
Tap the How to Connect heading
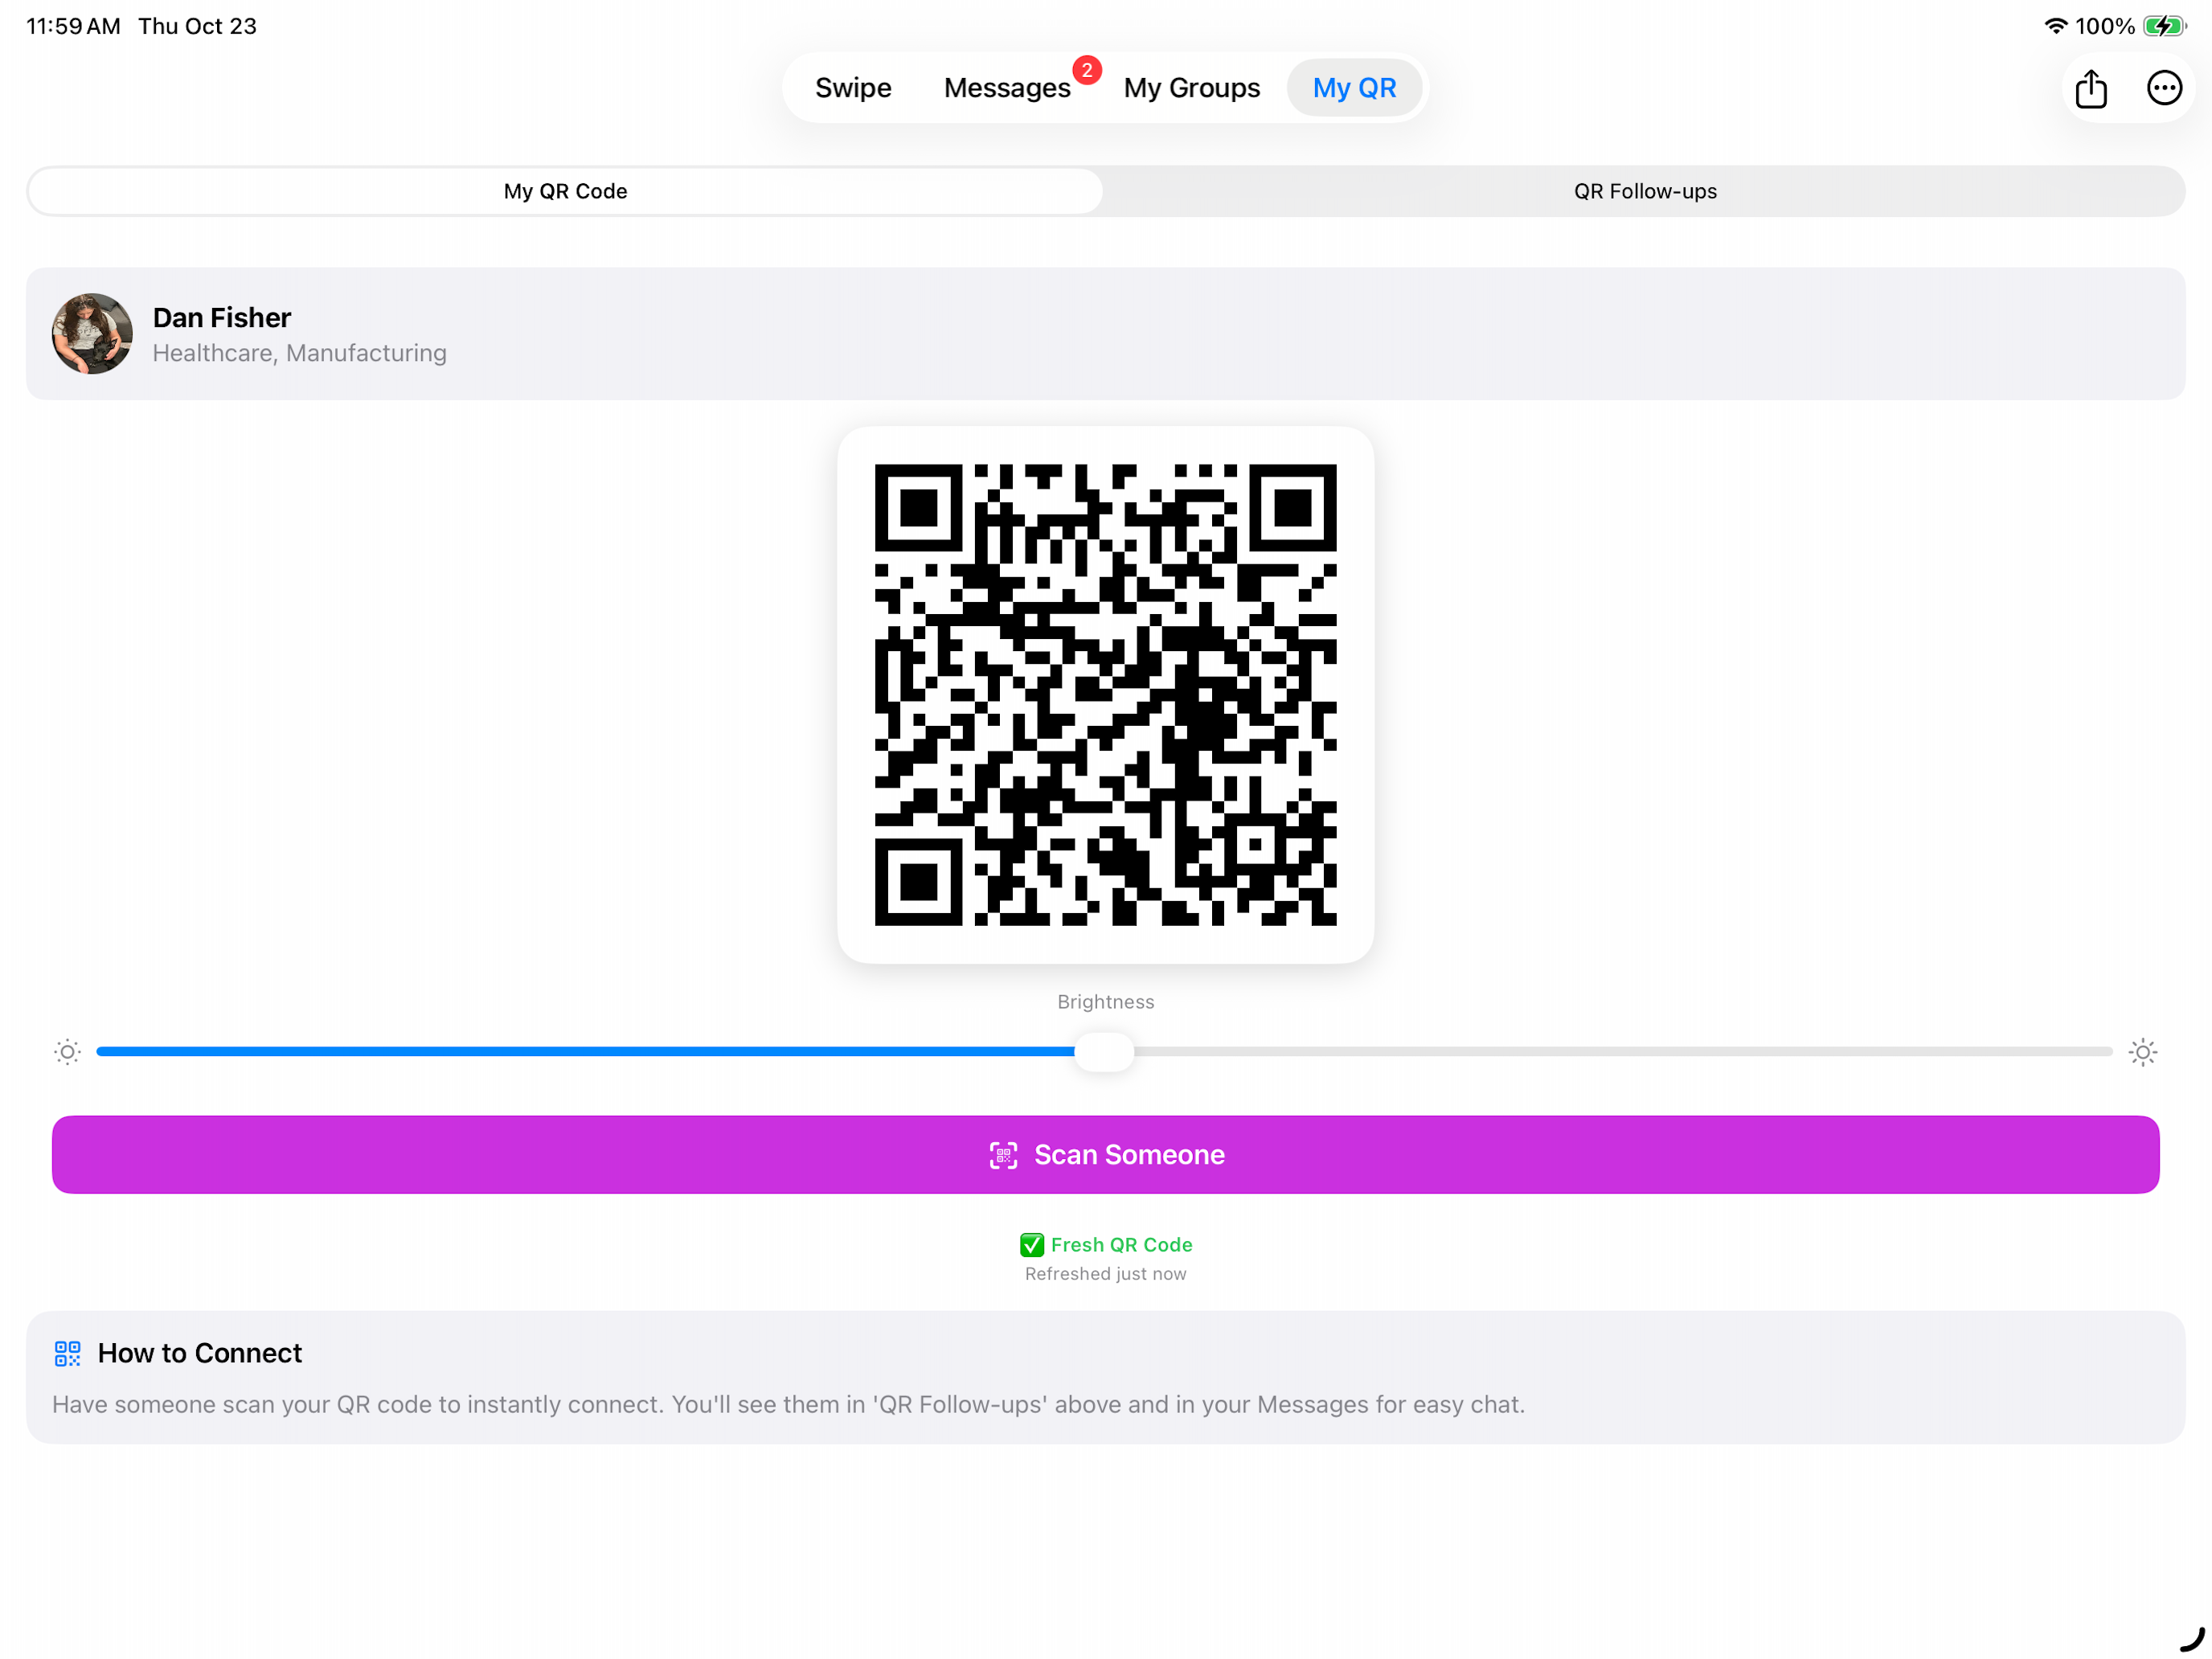pyautogui.click(x=200, y=1353)
